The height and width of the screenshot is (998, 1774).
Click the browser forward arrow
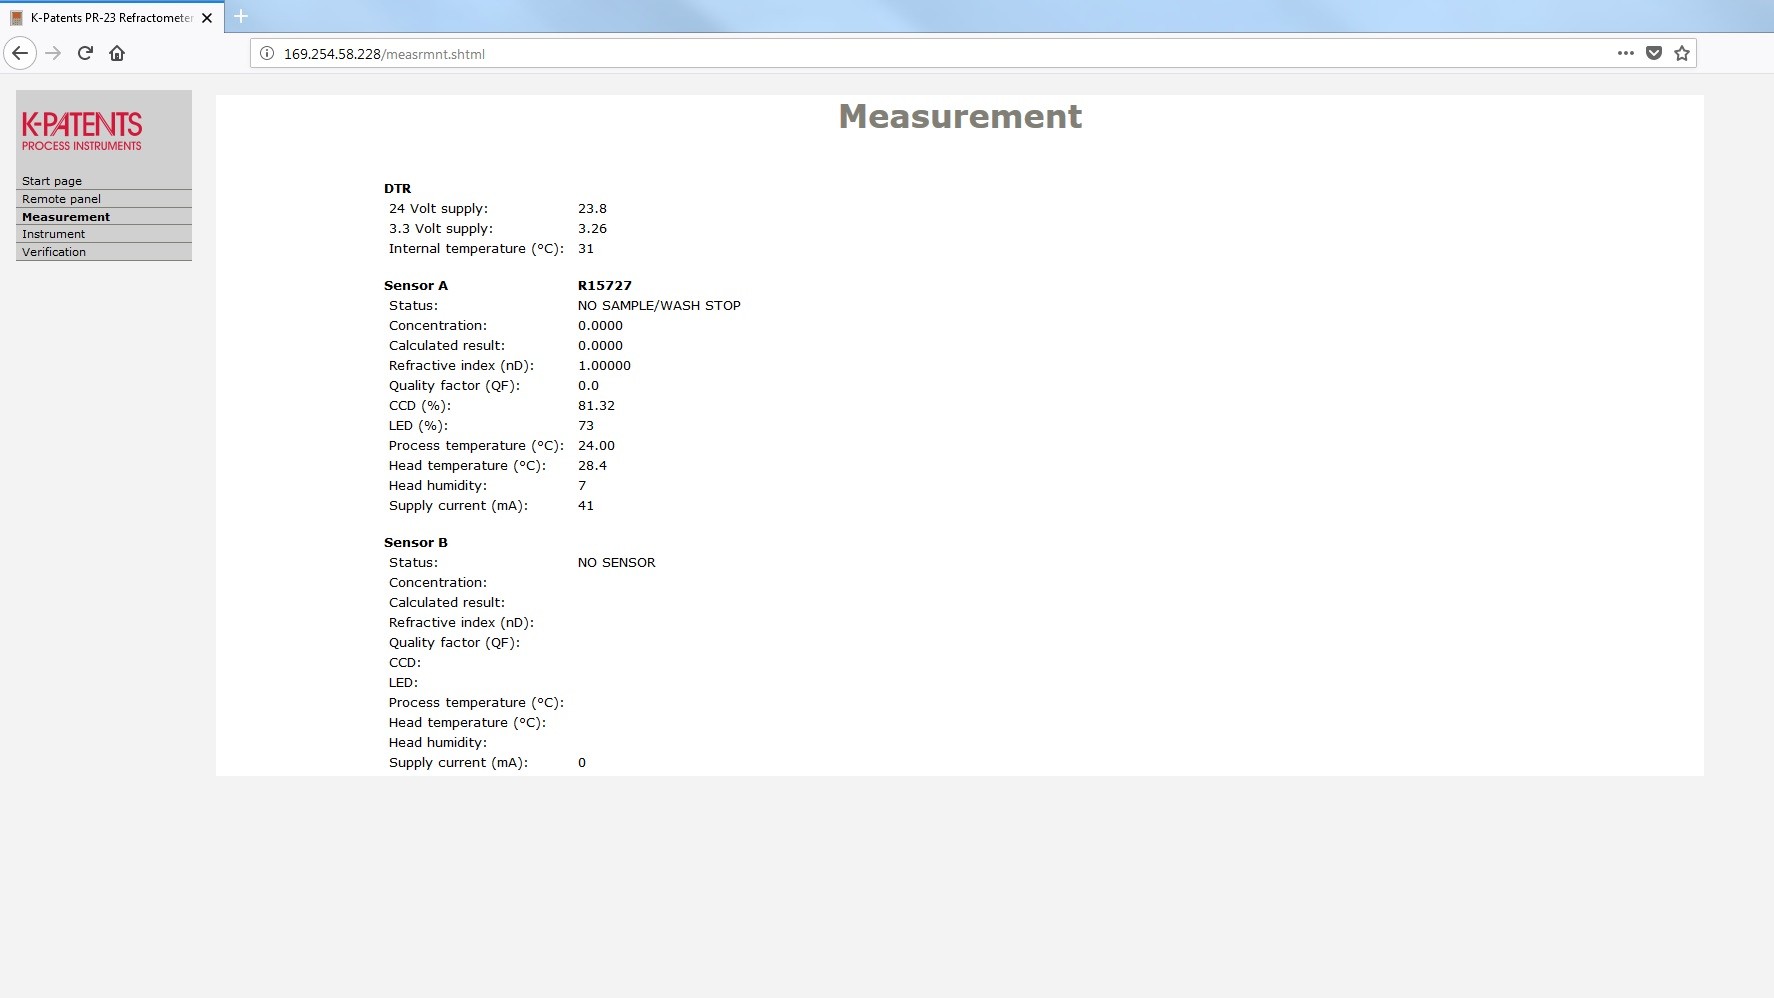click(x=54, y=53)
